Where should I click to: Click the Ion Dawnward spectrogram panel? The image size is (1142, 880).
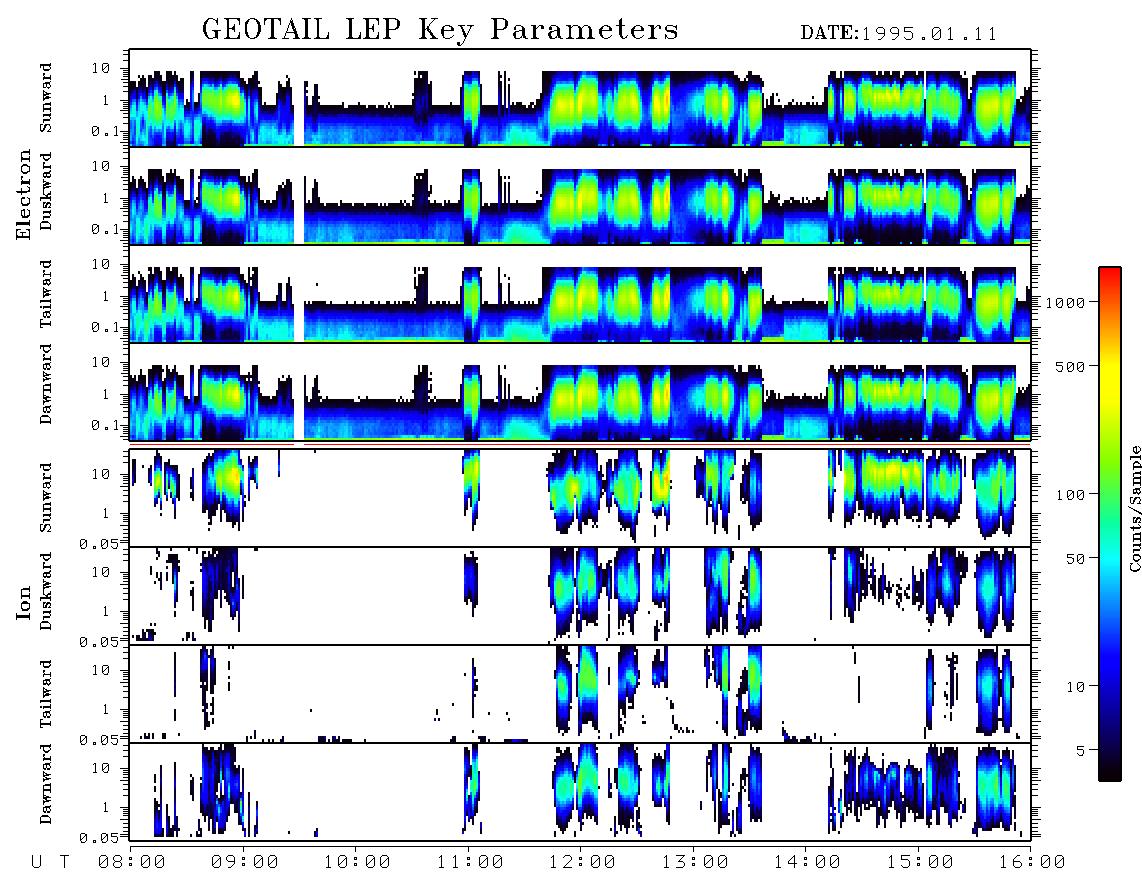pos(580,792)
